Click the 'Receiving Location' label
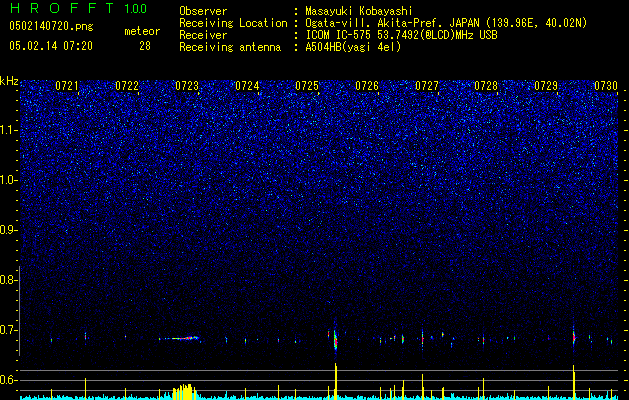Viewport: 629px width, 400px height. [233, 23]
